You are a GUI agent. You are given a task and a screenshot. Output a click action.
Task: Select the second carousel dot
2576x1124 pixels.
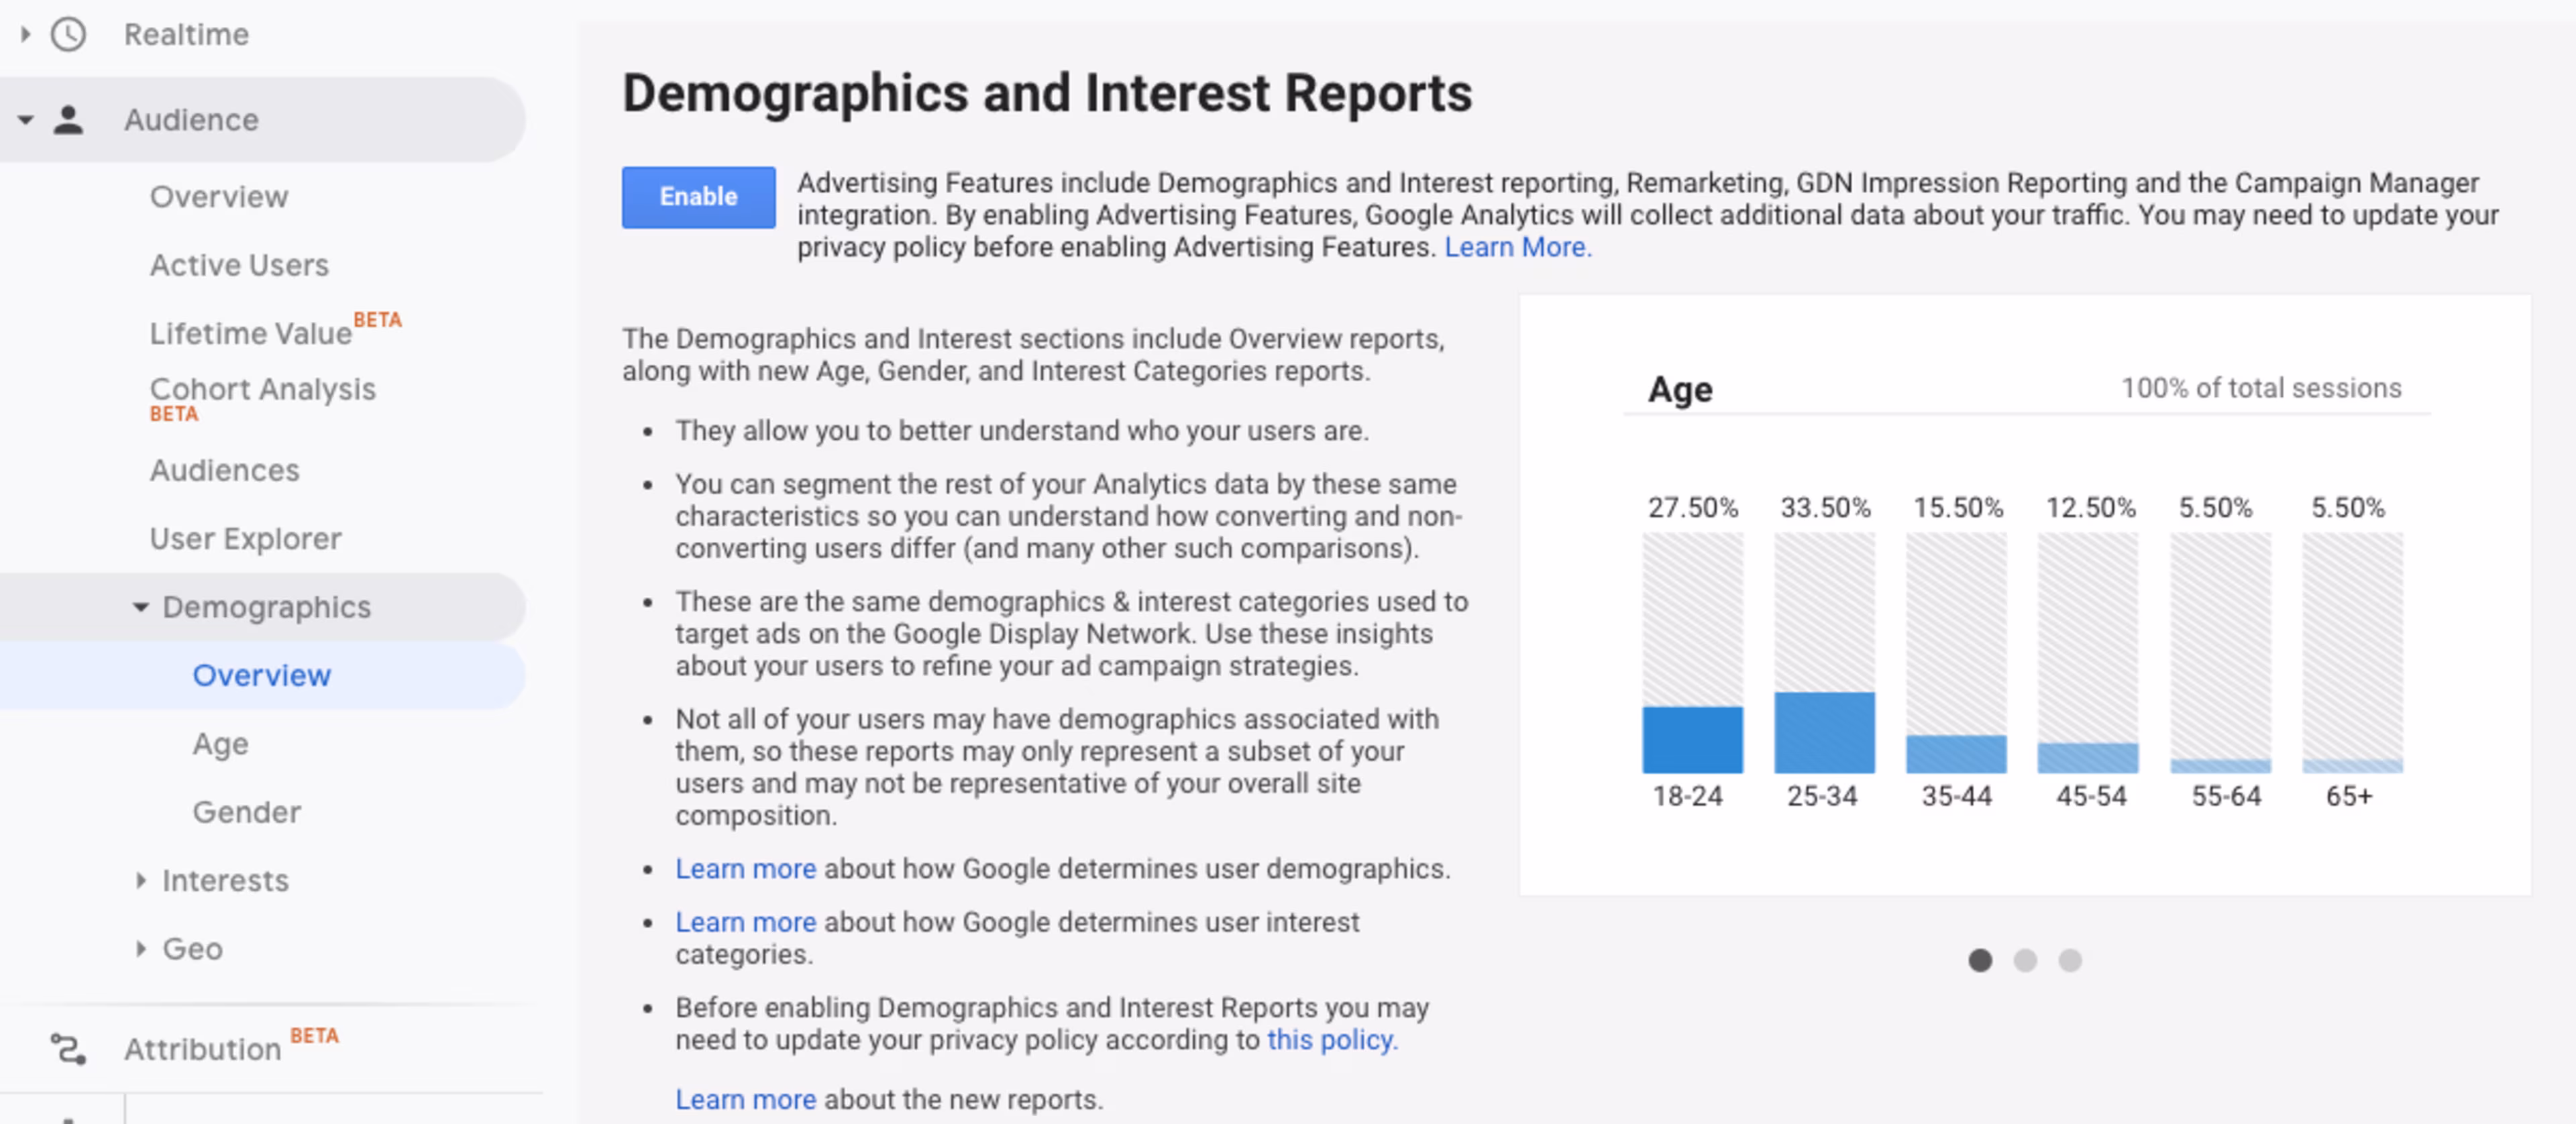point(2026,960)
